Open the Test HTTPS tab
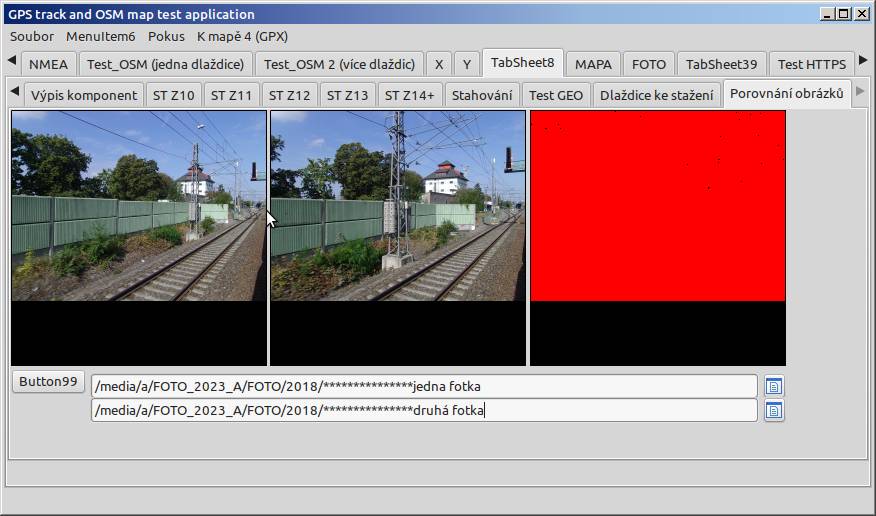The width and height of the screenshot is (876, 516). (x=812, y=64)
